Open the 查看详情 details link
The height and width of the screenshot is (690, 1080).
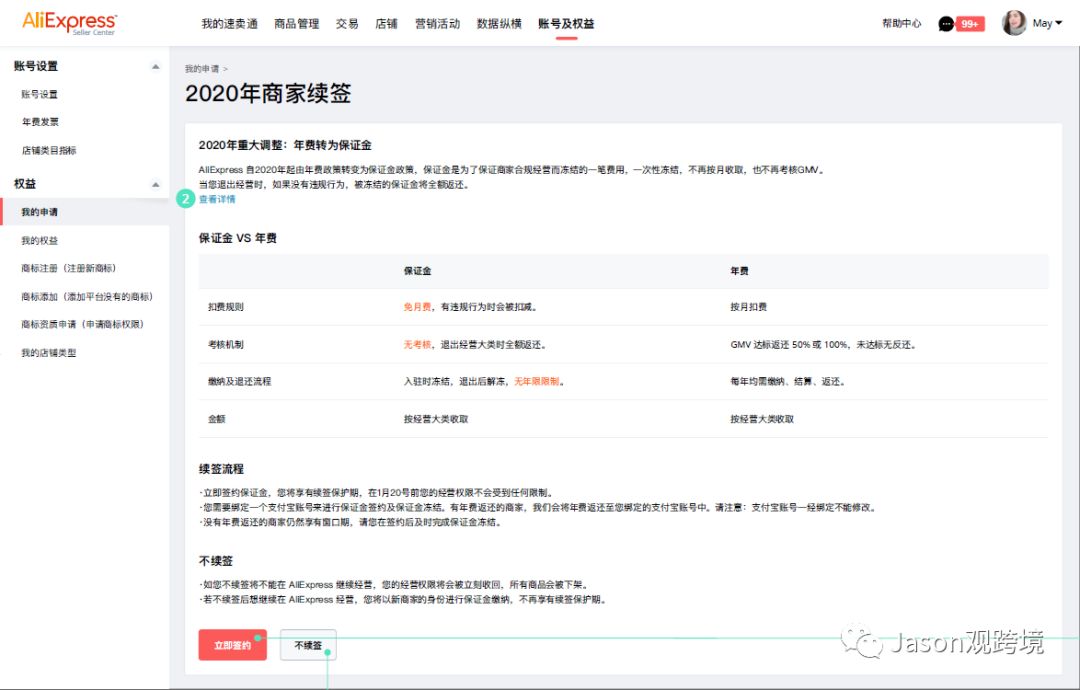click(x=217, y=199)
